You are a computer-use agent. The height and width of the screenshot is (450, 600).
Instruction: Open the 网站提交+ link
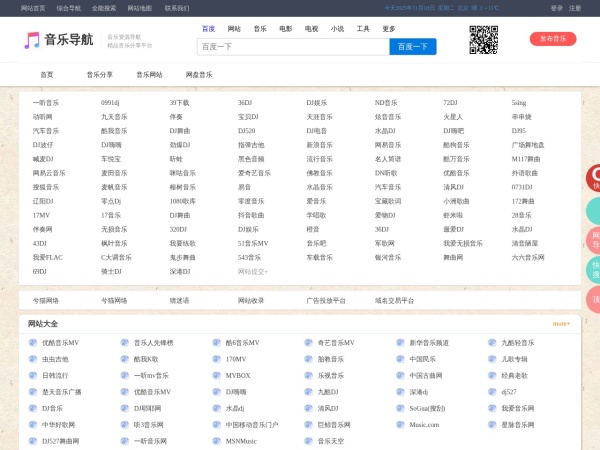pyautogui.click(x=253, y=272)
